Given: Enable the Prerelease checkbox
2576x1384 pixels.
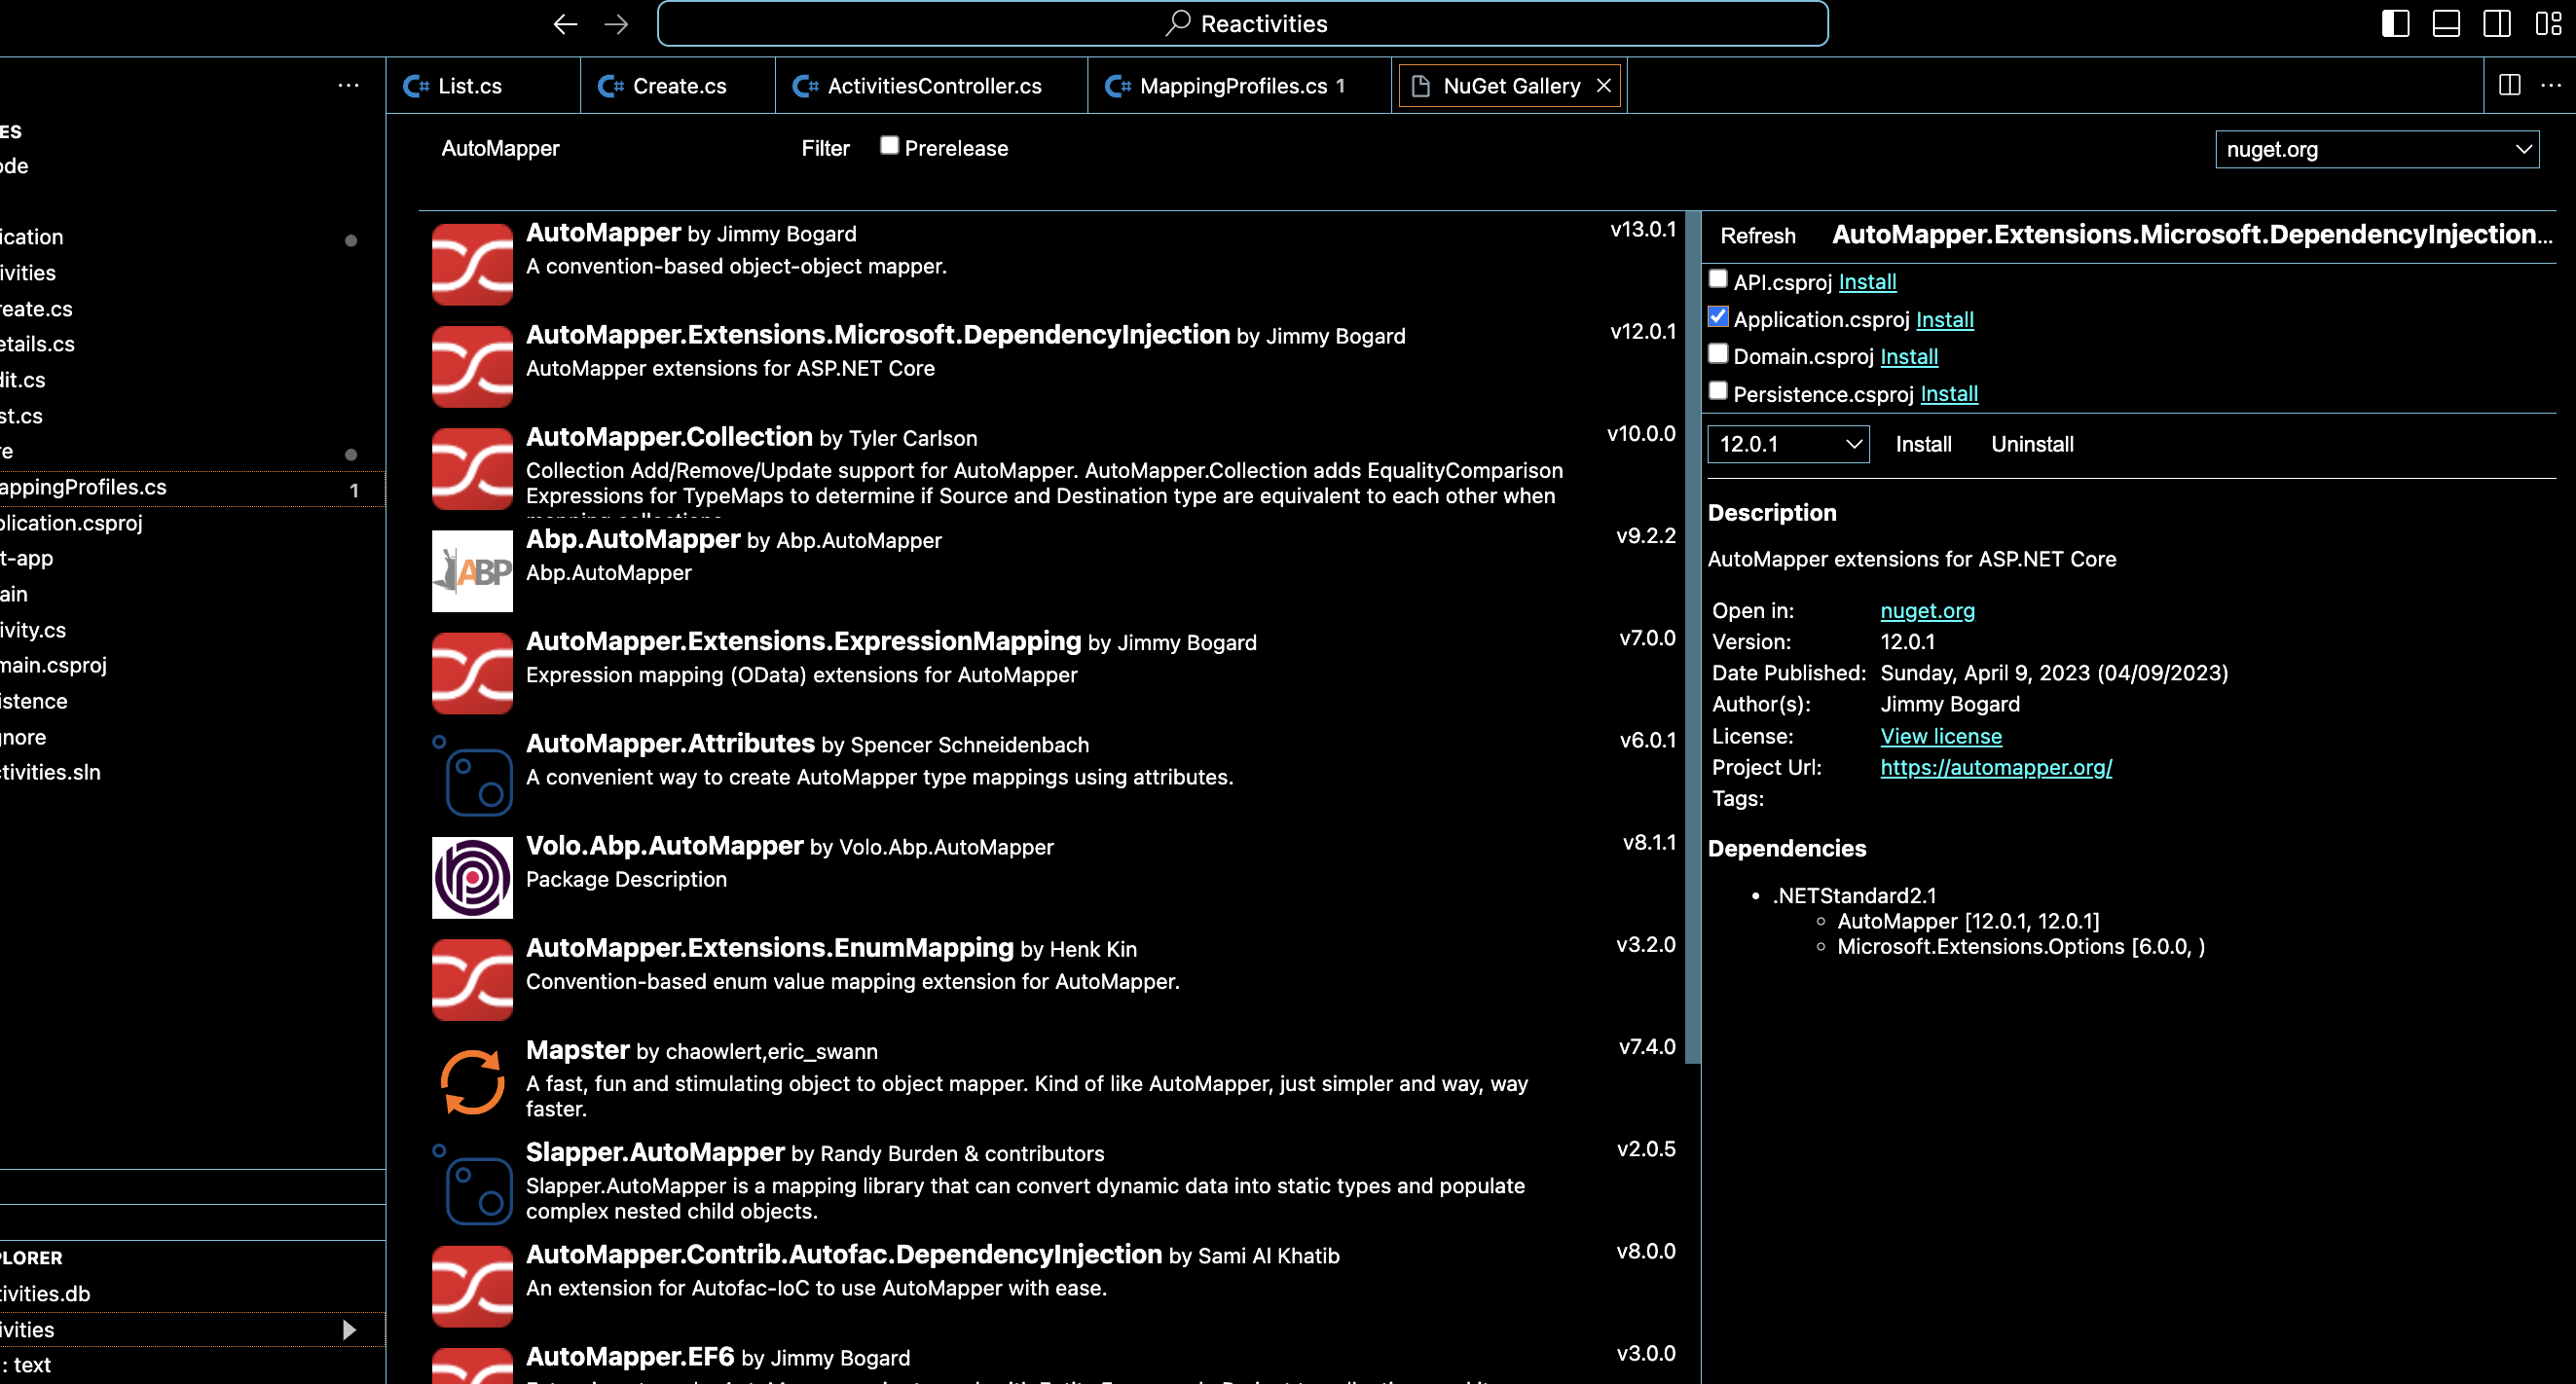Looking at the screenshot, I should tap(889, 146).
